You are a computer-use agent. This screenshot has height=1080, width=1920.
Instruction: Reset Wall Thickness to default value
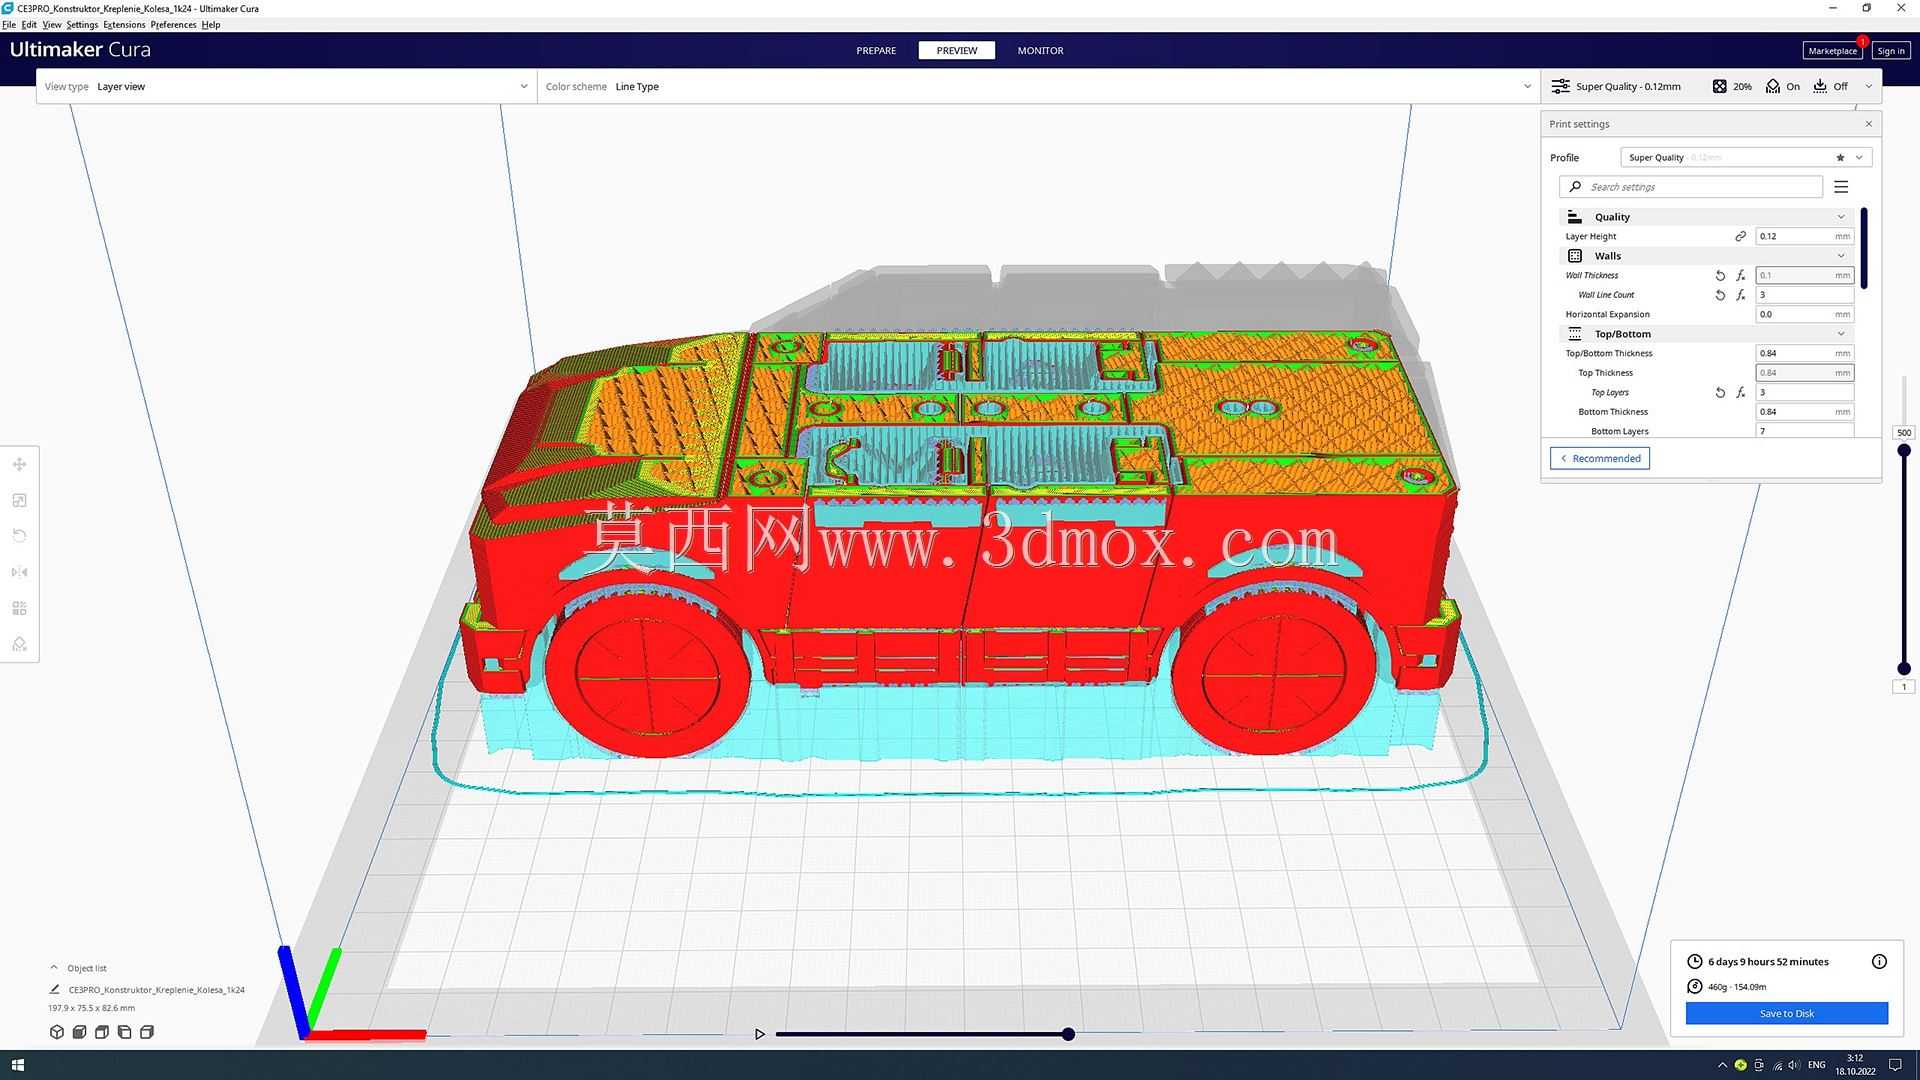tap(1720, 275)
